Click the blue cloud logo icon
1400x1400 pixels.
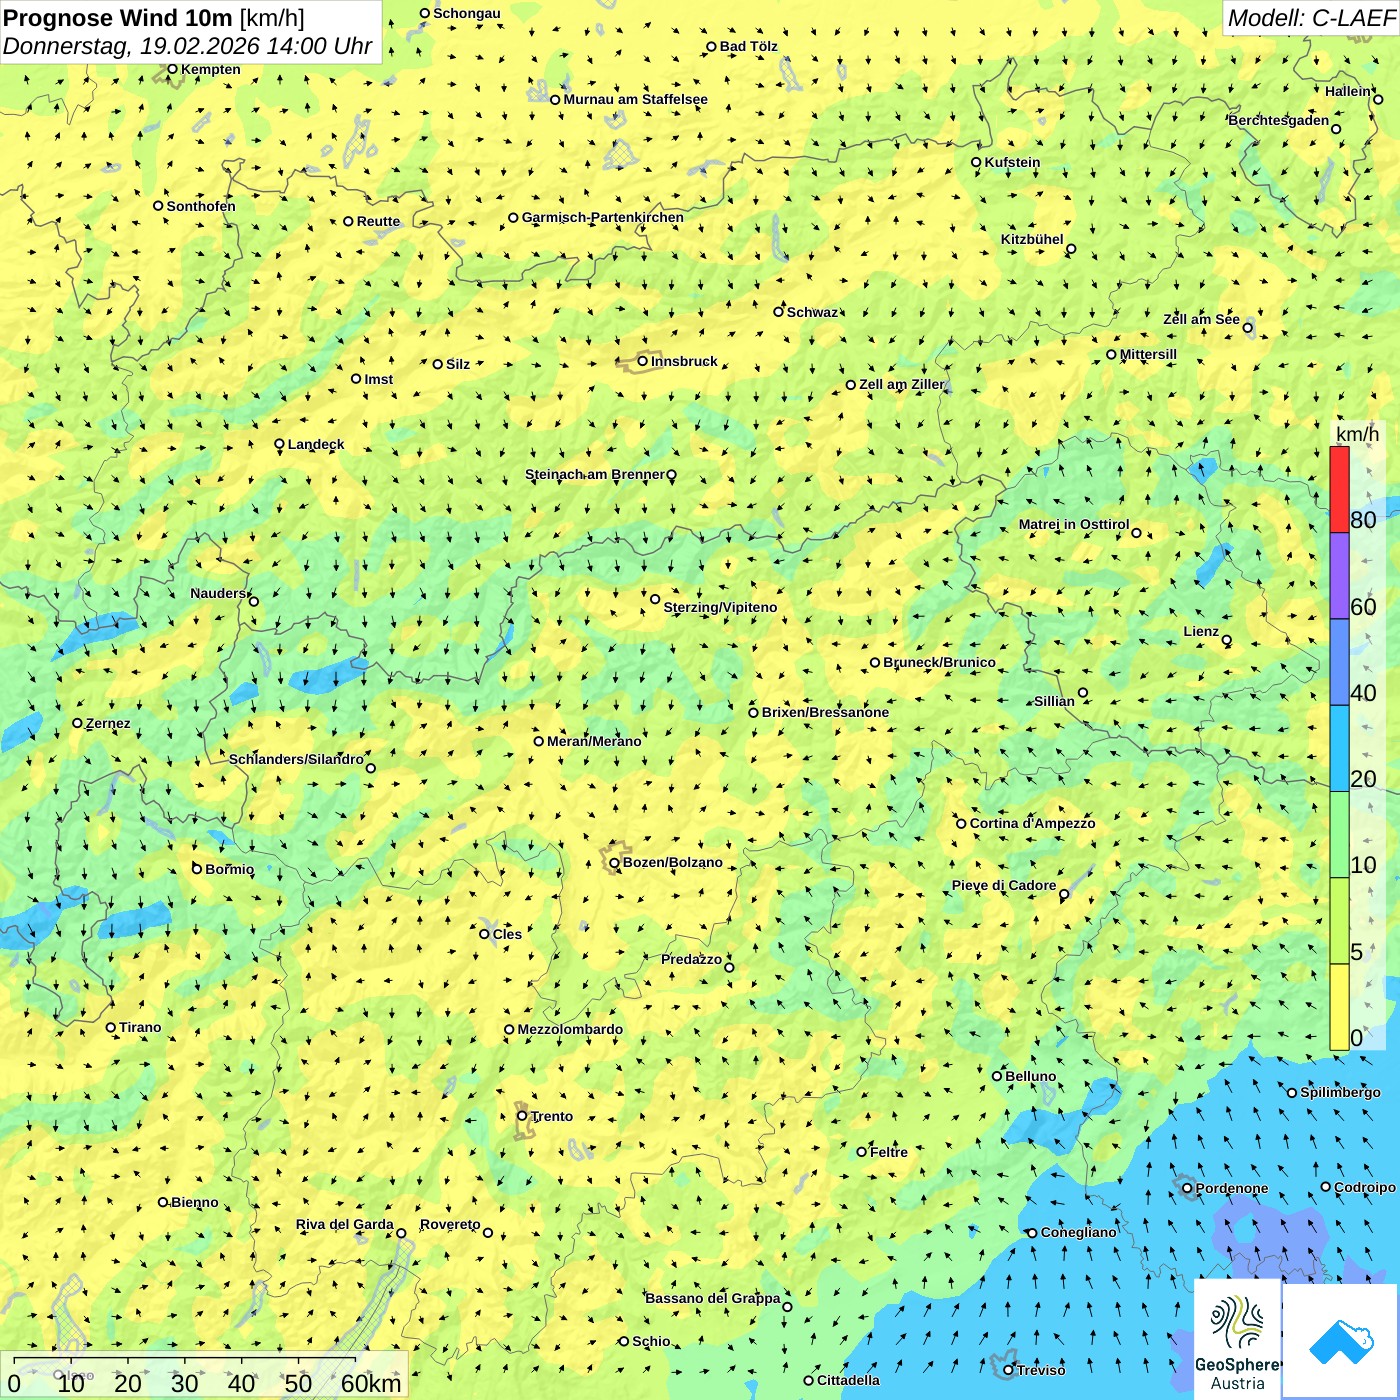click(1340, 1341)
